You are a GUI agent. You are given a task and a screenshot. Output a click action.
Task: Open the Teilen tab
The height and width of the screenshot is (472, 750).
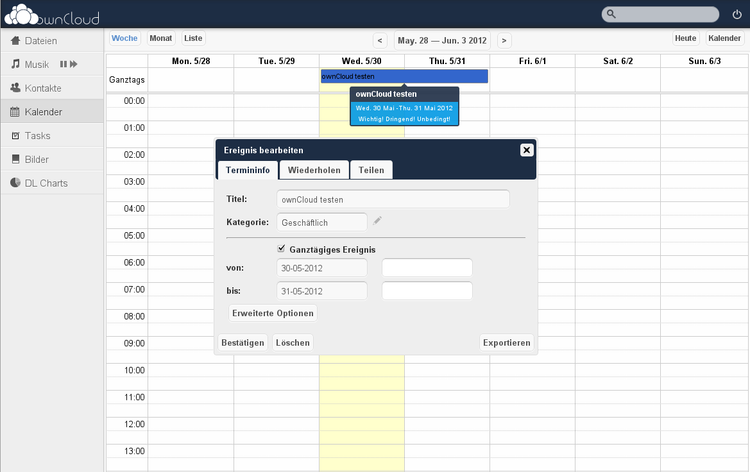coord(371,170)
